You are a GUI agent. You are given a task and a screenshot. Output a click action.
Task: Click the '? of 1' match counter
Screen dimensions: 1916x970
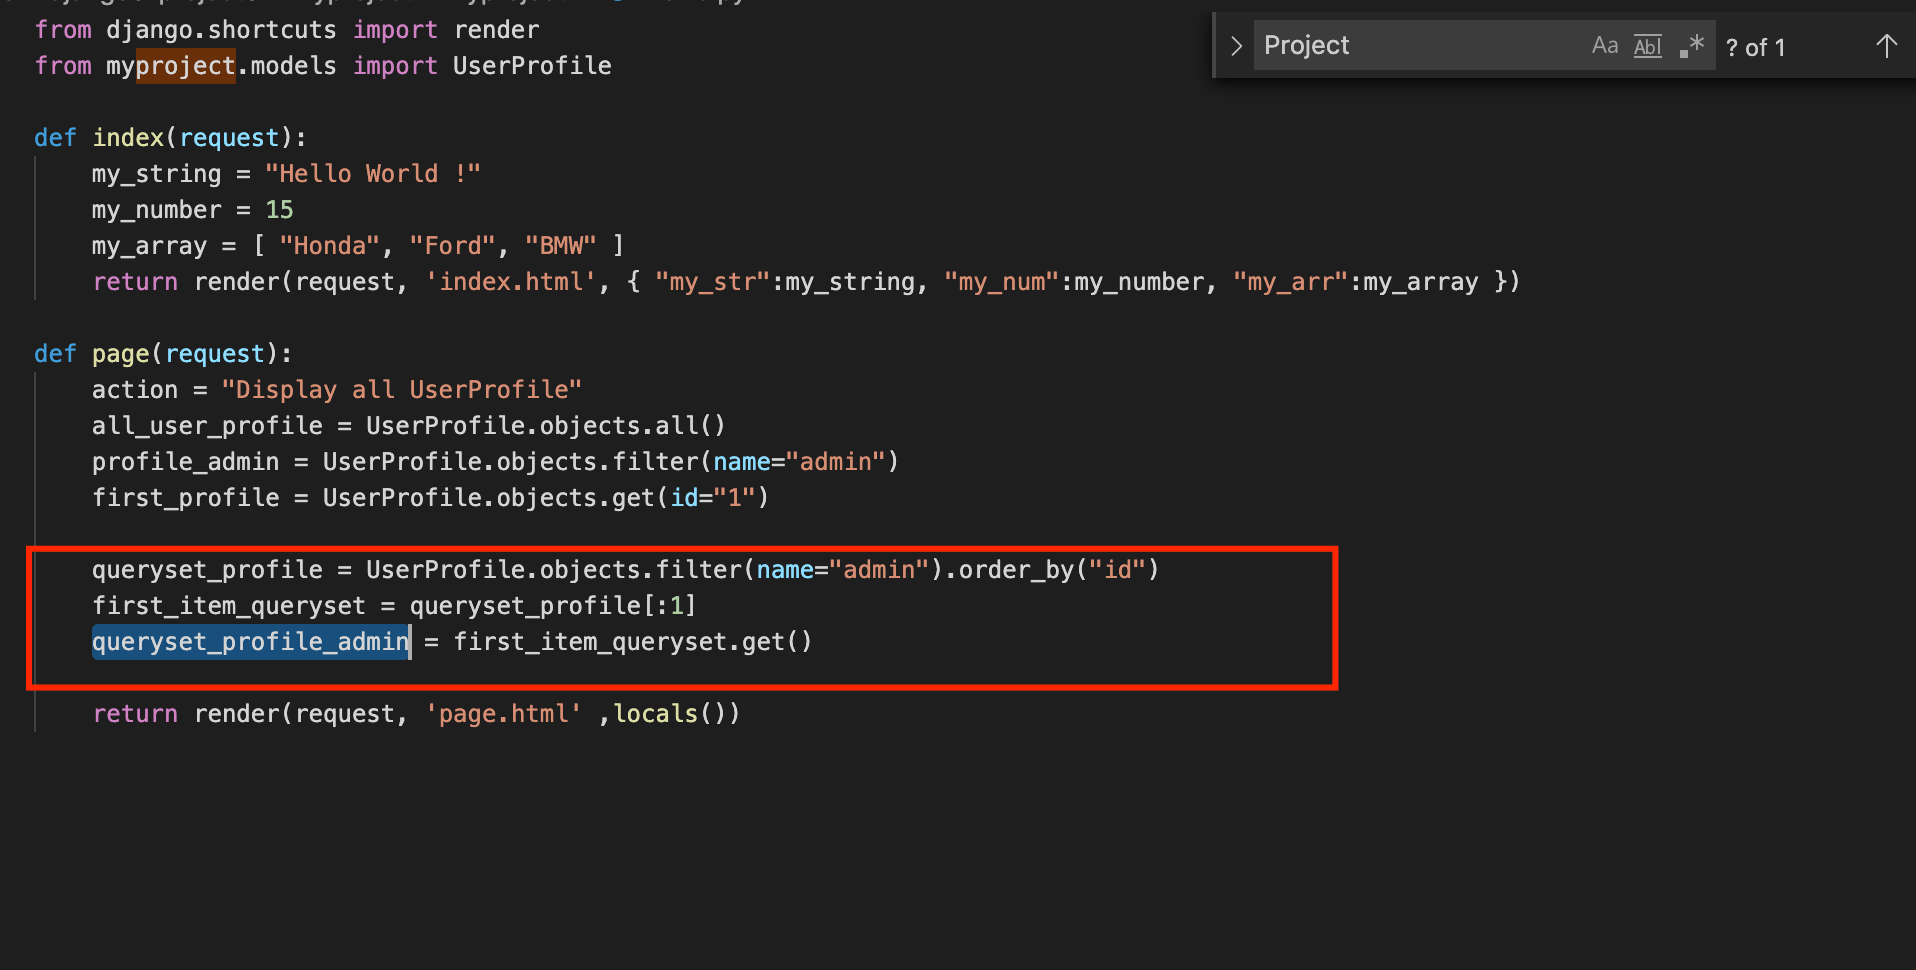1756,47
